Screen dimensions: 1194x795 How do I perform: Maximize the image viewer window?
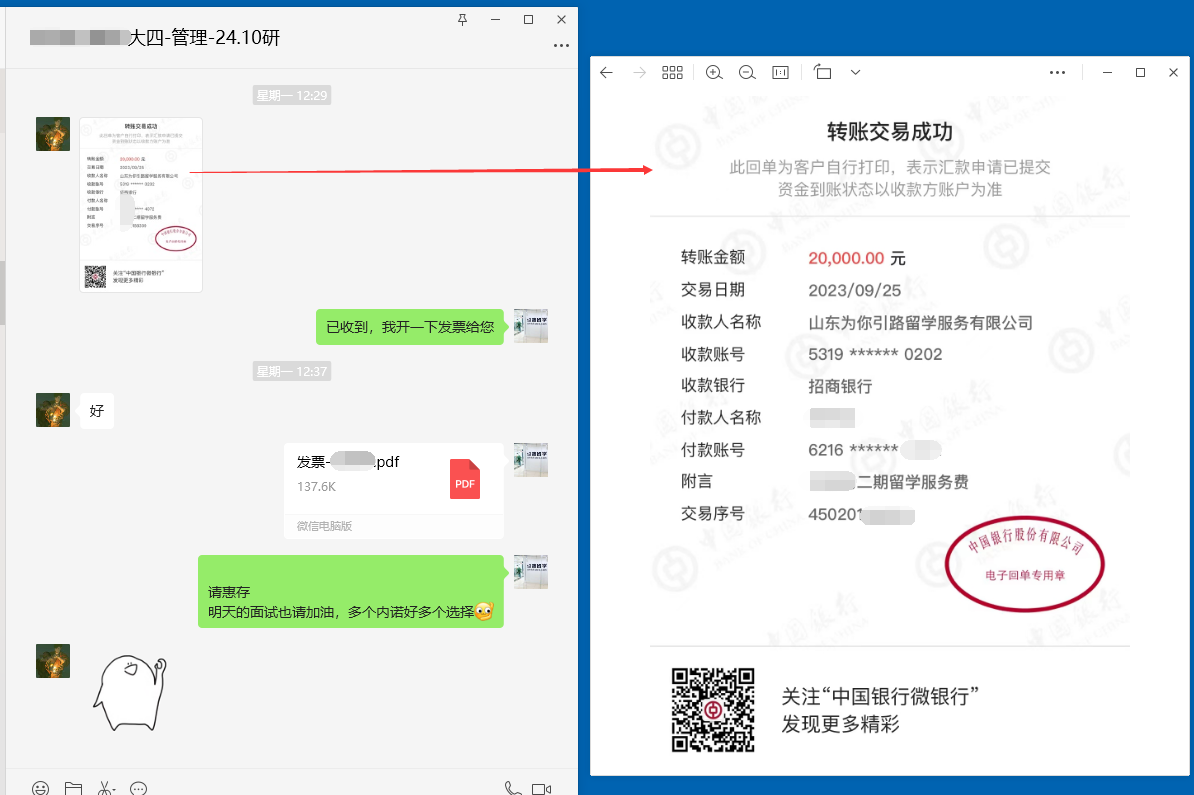[1140, 72]
